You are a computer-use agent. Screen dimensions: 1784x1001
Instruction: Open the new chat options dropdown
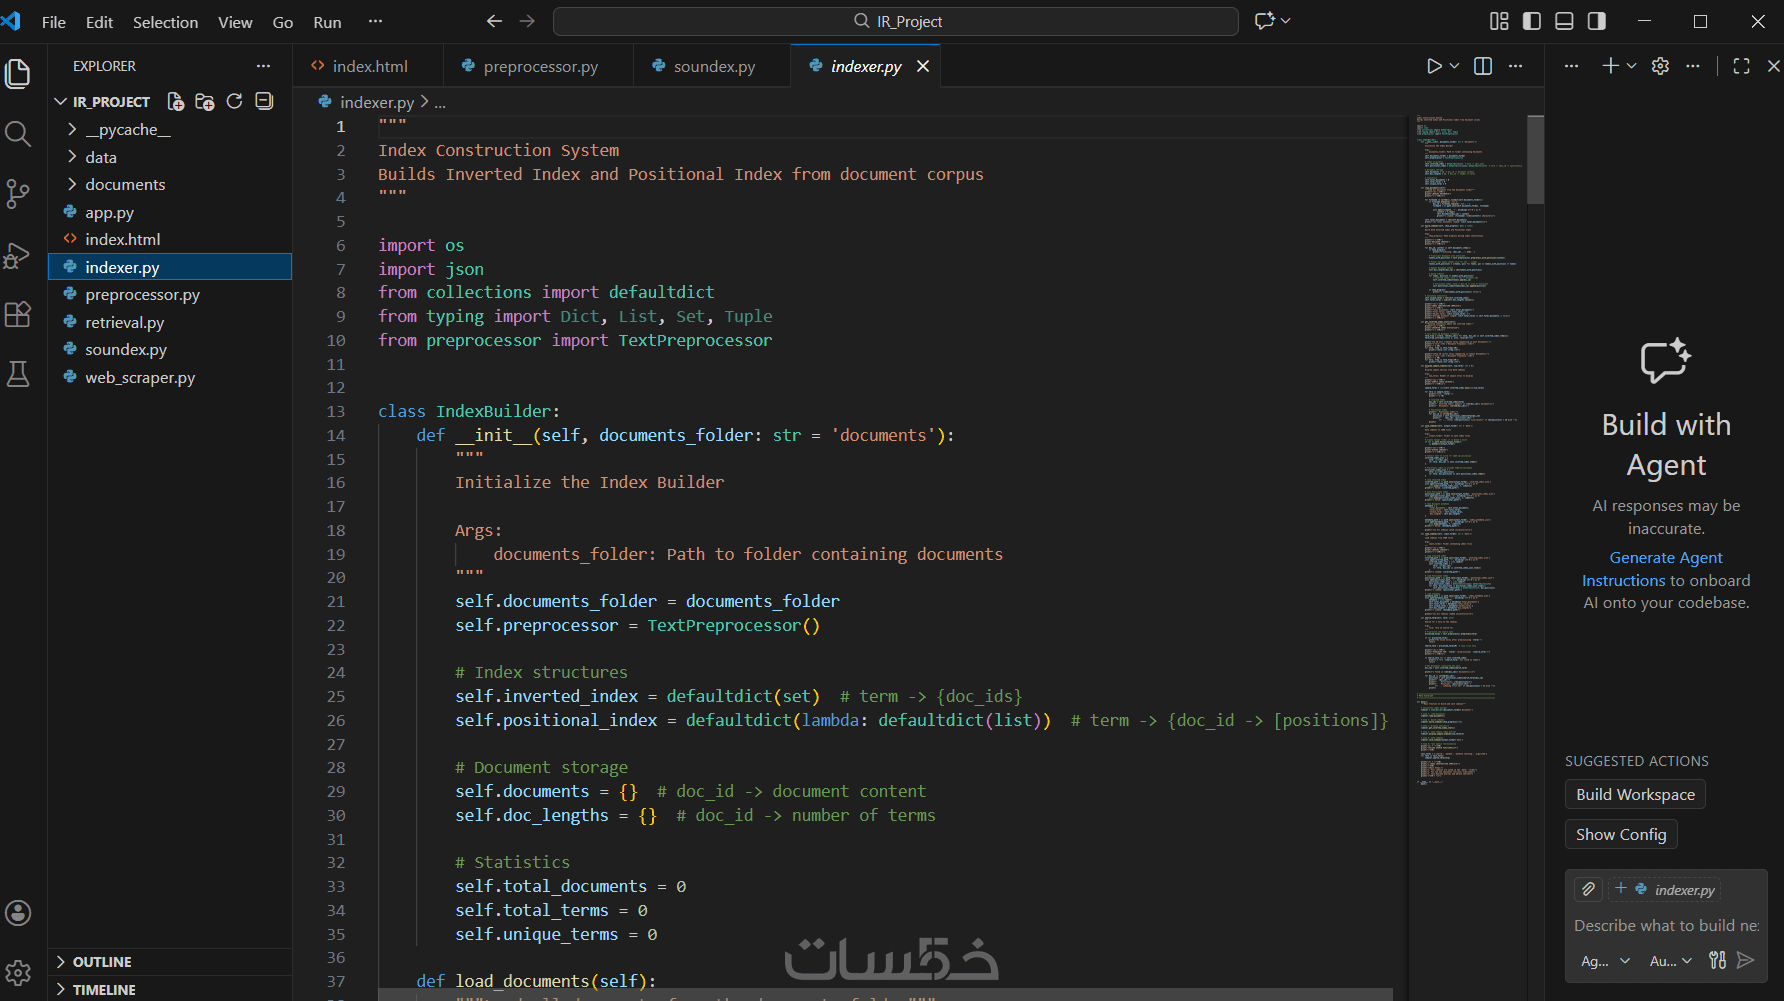1631,66
